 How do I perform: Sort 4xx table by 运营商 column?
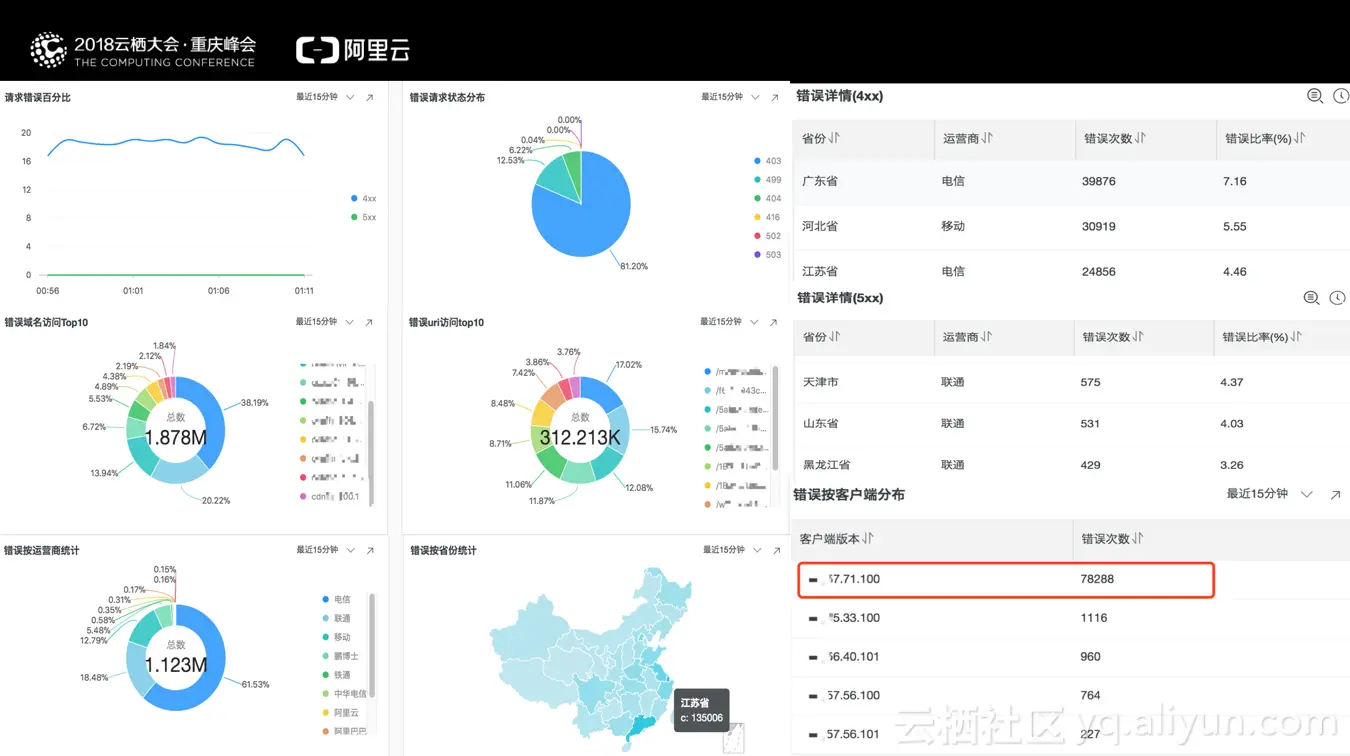coord(987,138)
